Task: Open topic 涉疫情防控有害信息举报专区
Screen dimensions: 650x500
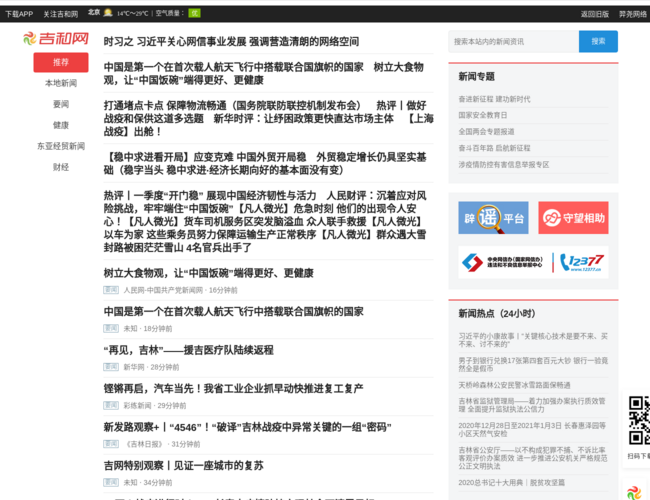Action: tap(504, 165)
